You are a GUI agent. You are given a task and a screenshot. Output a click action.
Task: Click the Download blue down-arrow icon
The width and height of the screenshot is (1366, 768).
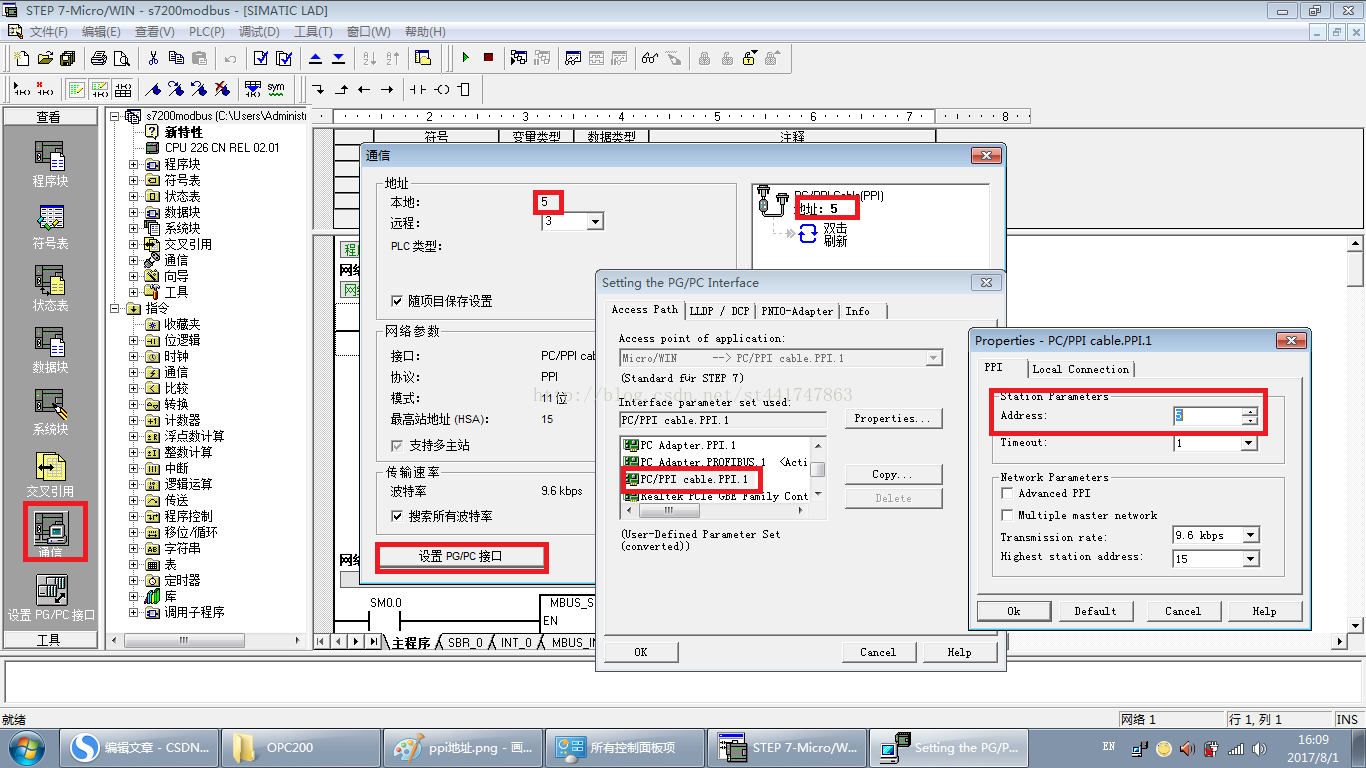coord(338,58)
